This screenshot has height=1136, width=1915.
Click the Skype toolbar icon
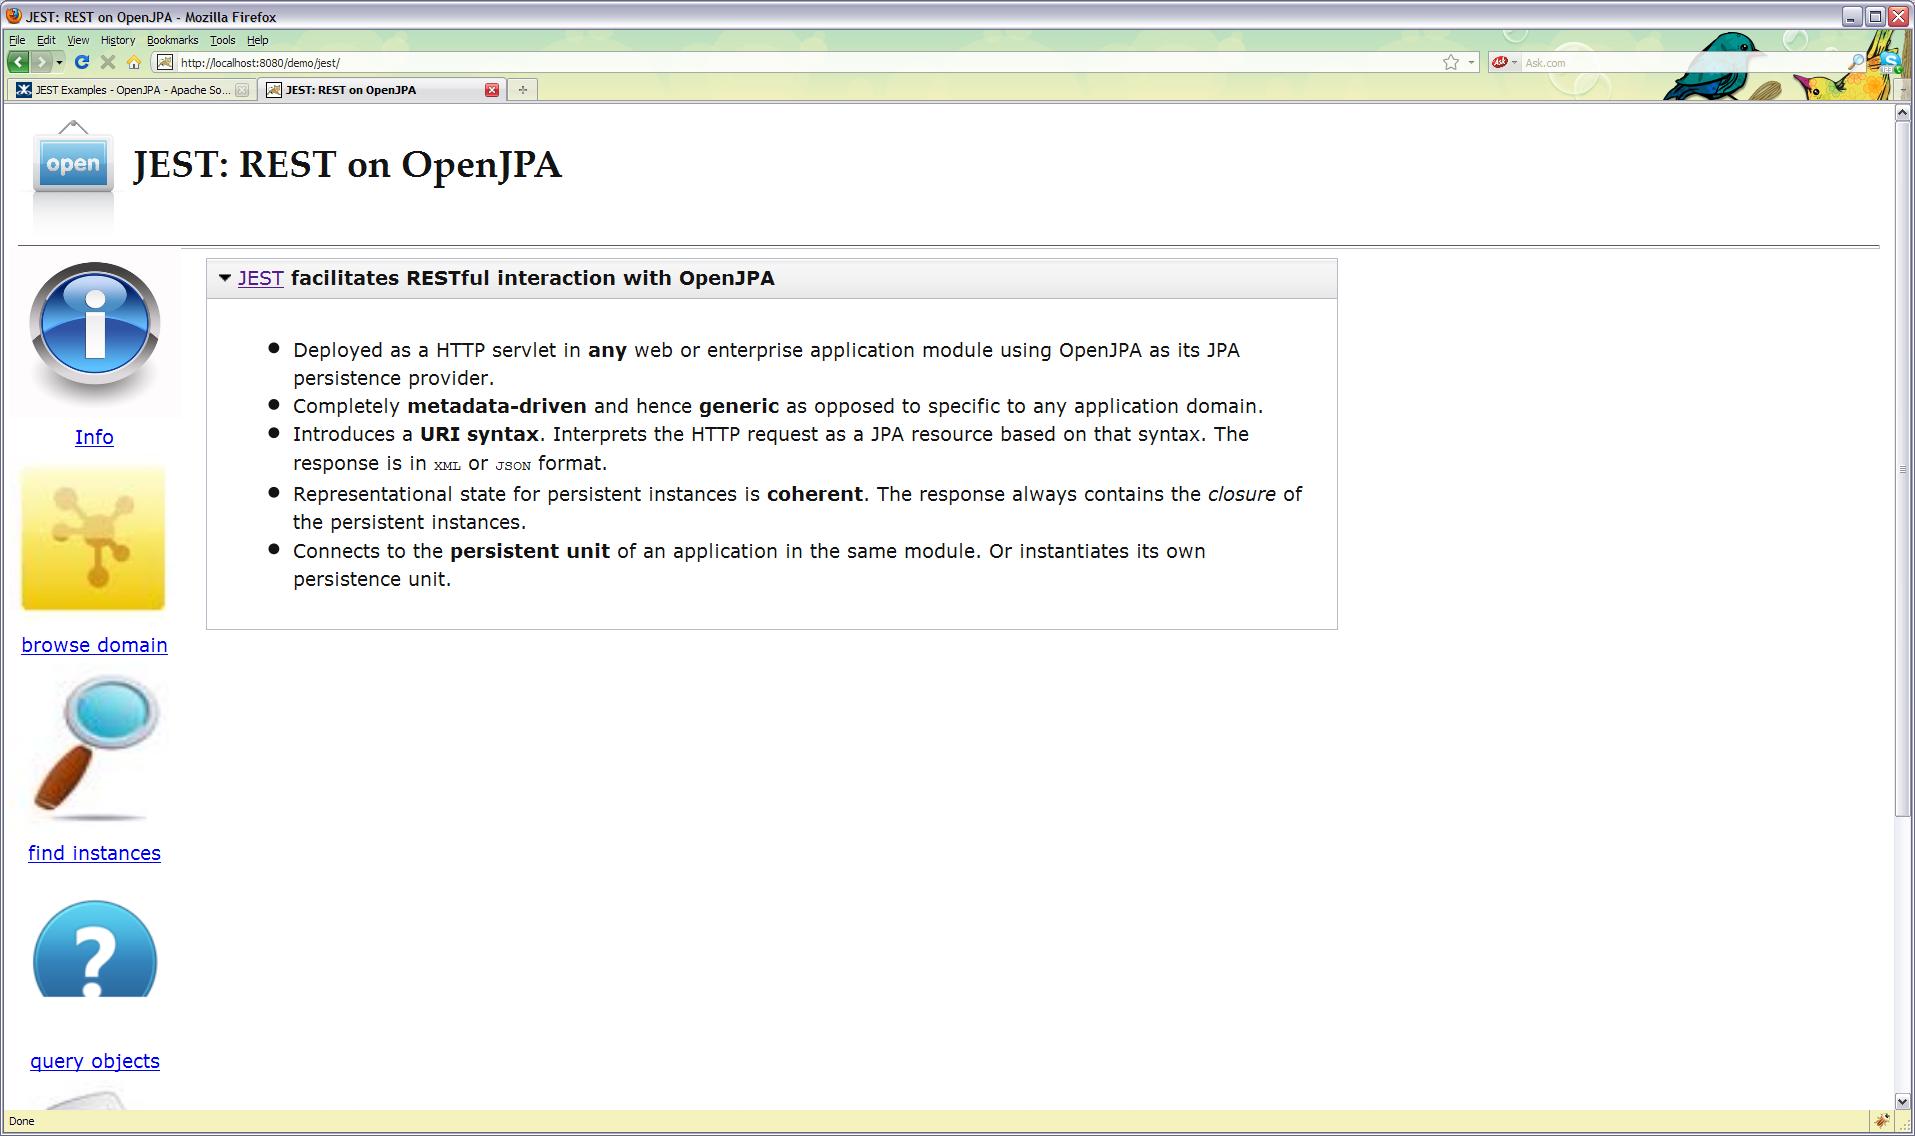pyautogui.click(x=1889, y=62)
